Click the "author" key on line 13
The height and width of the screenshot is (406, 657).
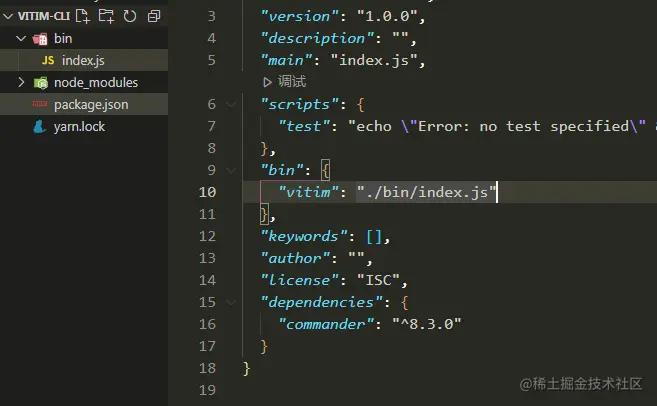pos(295,258)
